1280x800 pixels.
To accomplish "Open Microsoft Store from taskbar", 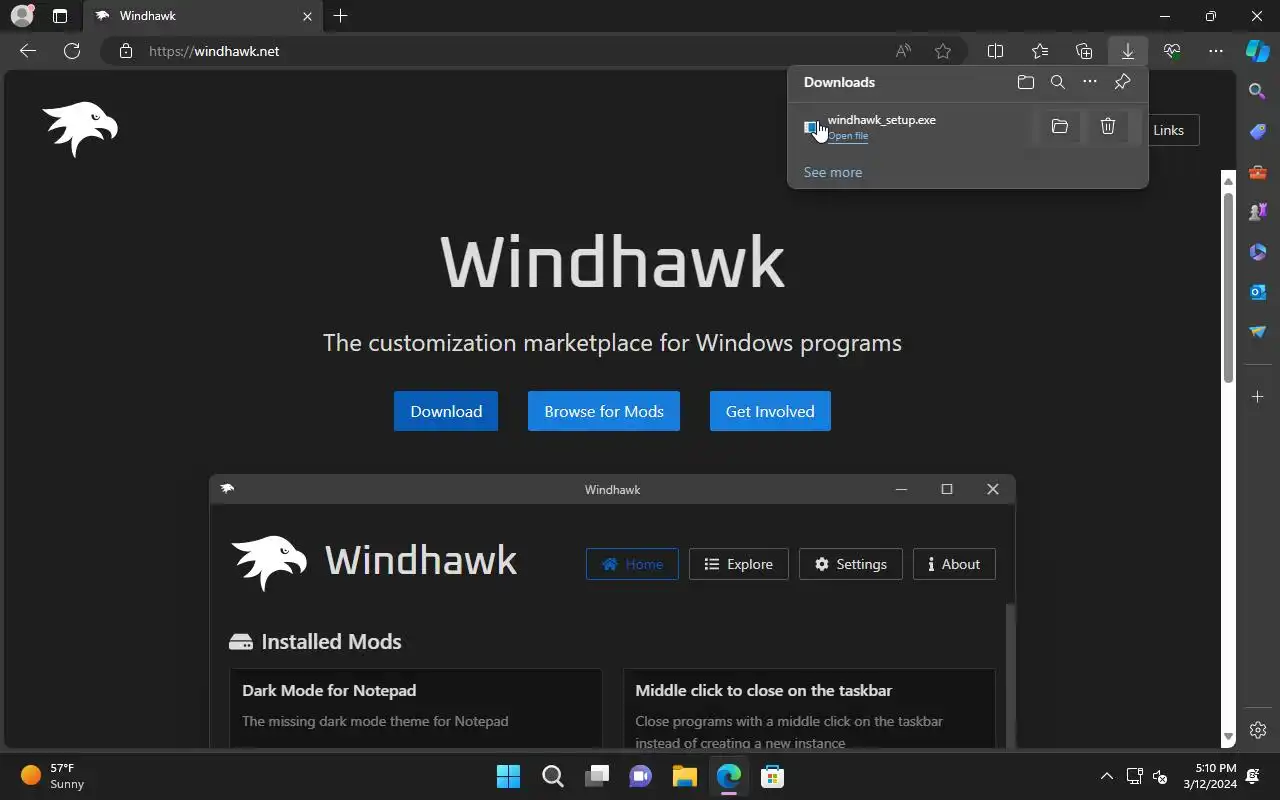I will point(772,776).
